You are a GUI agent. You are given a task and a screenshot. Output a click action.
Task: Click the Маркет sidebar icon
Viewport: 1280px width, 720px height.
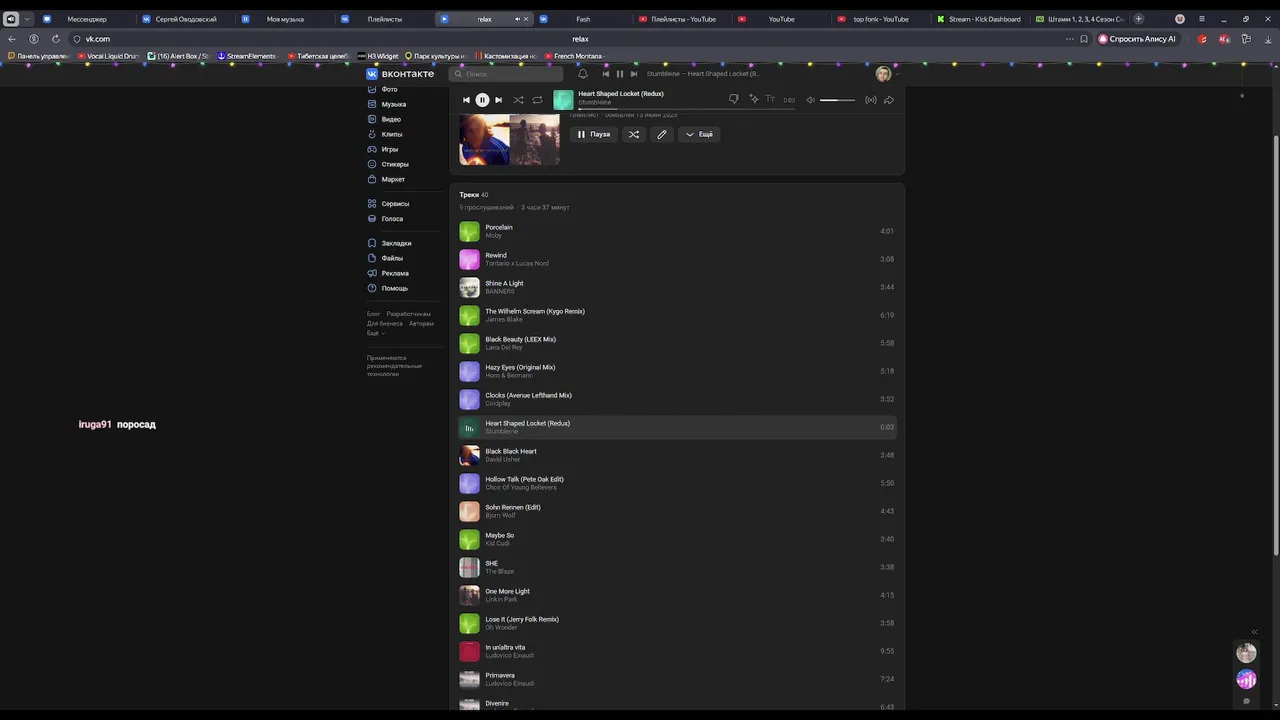[372, 179]
